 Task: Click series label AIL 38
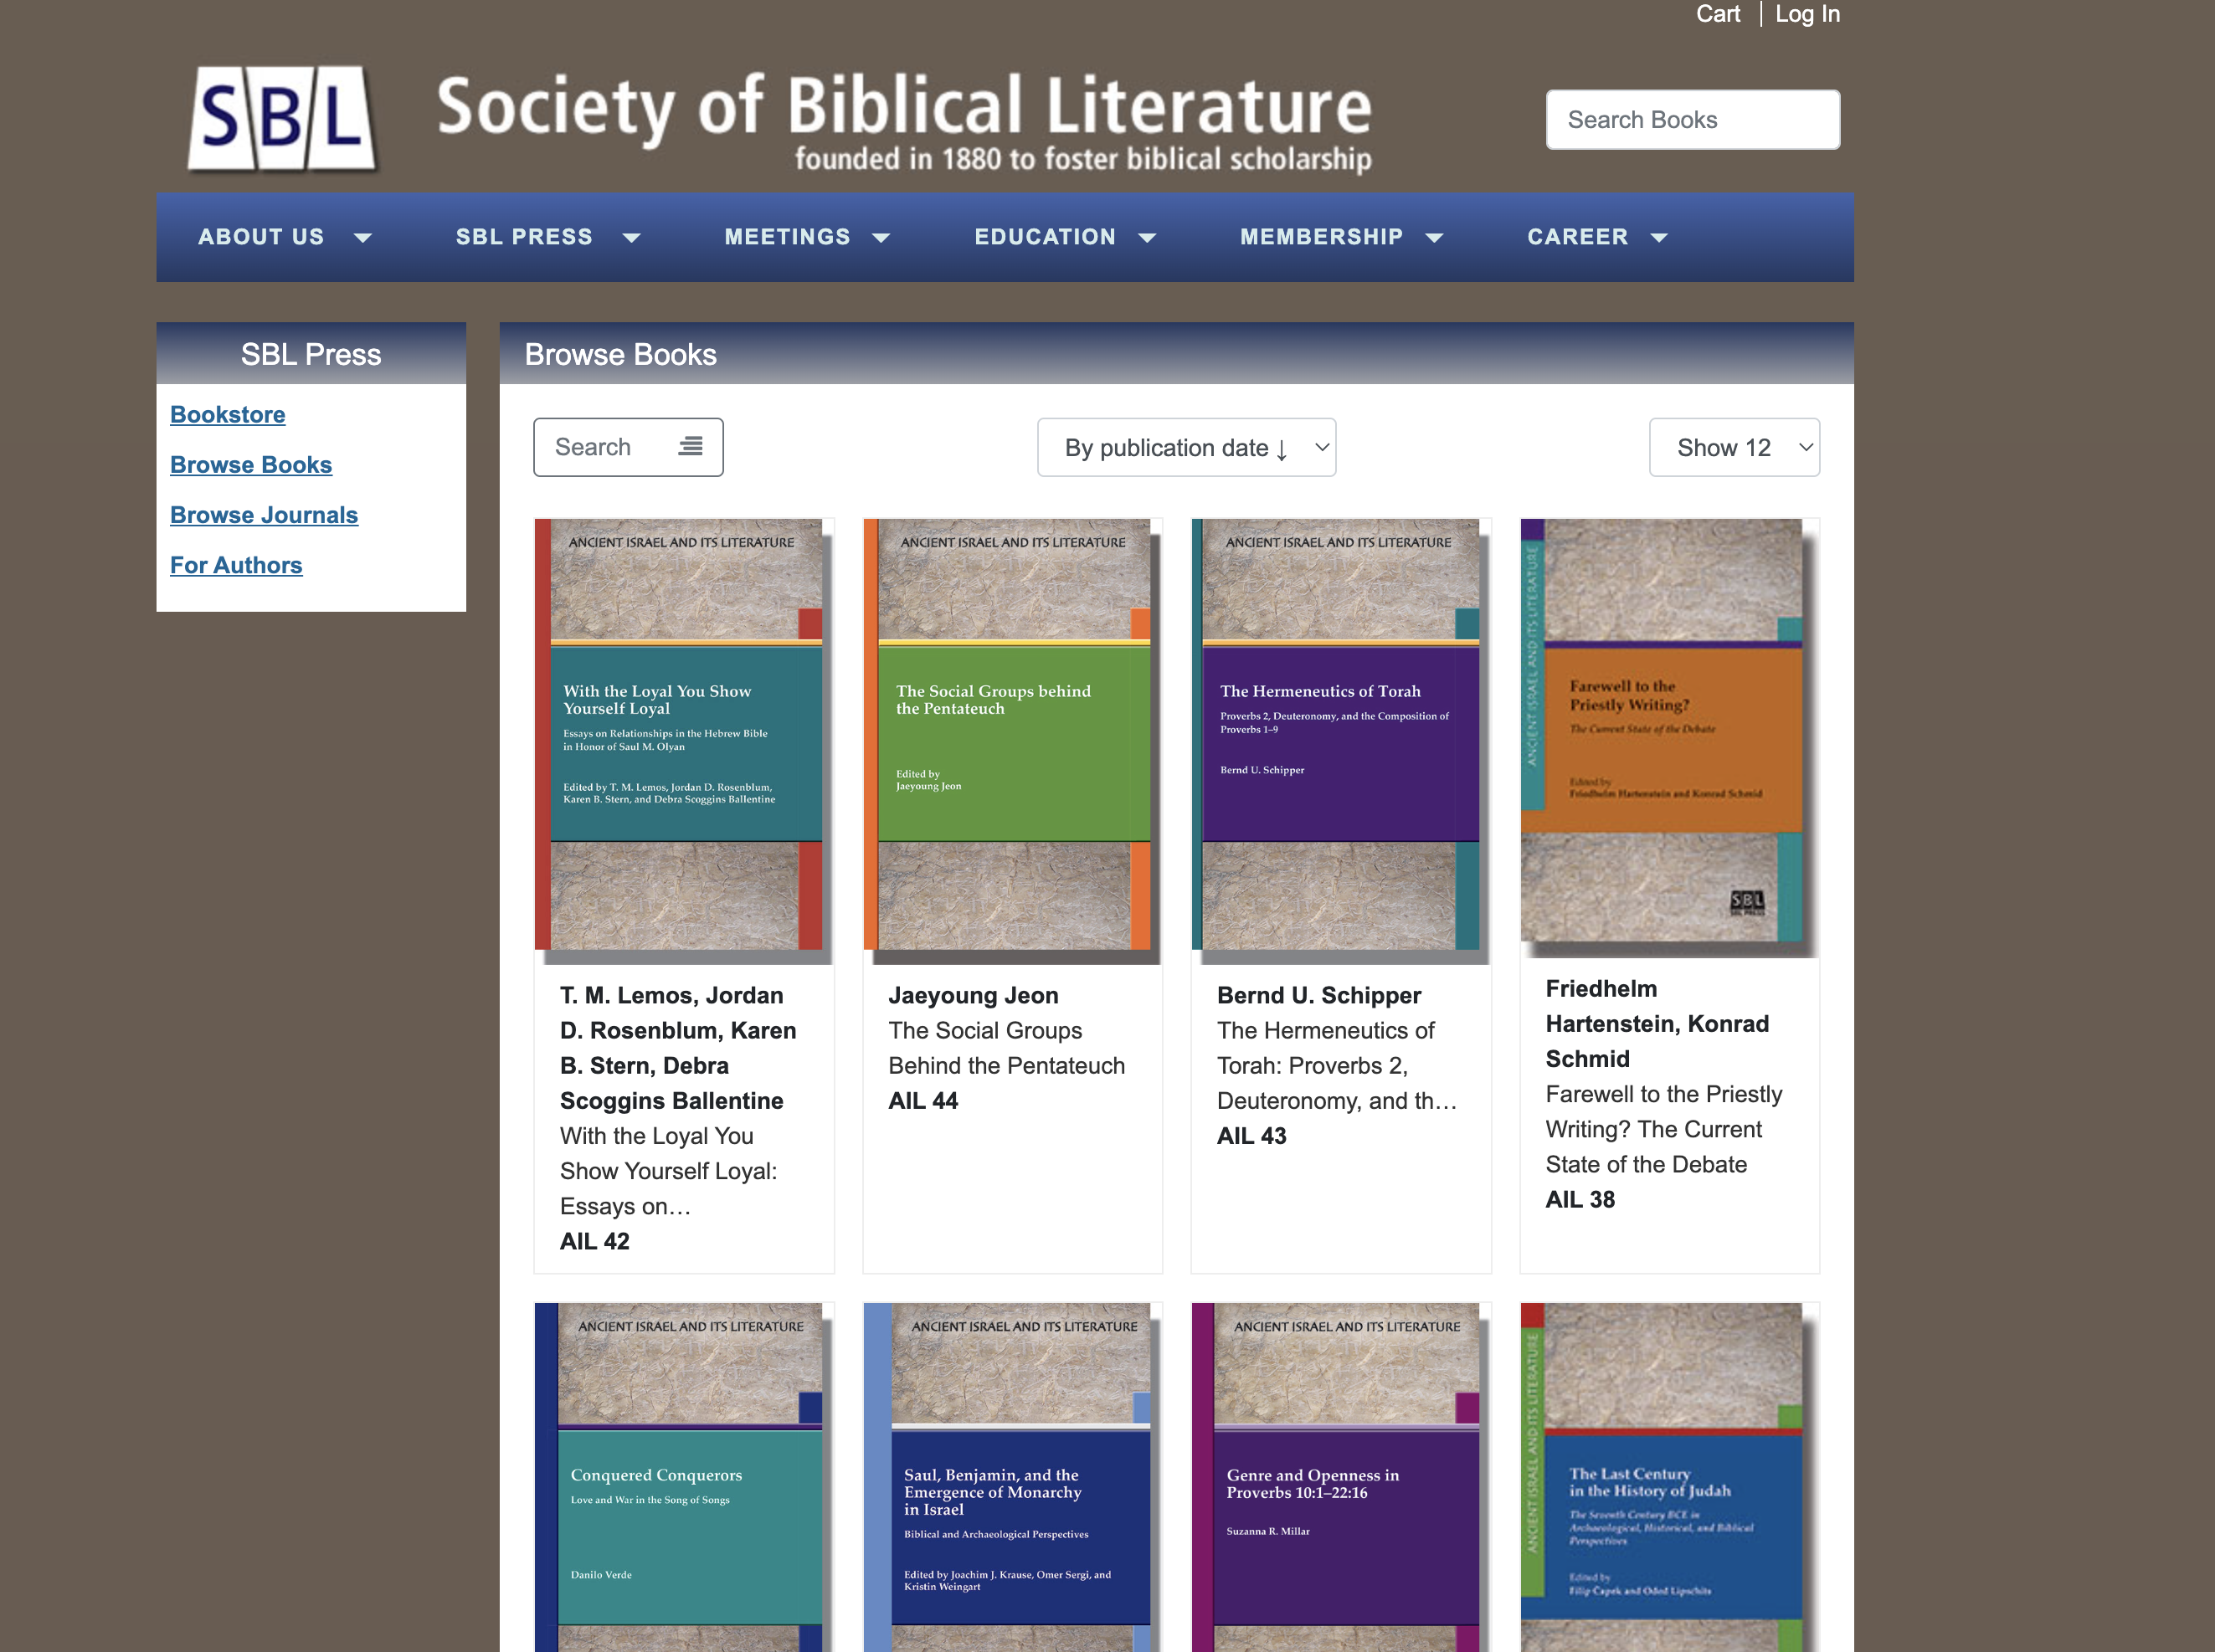(1580, 1199)
